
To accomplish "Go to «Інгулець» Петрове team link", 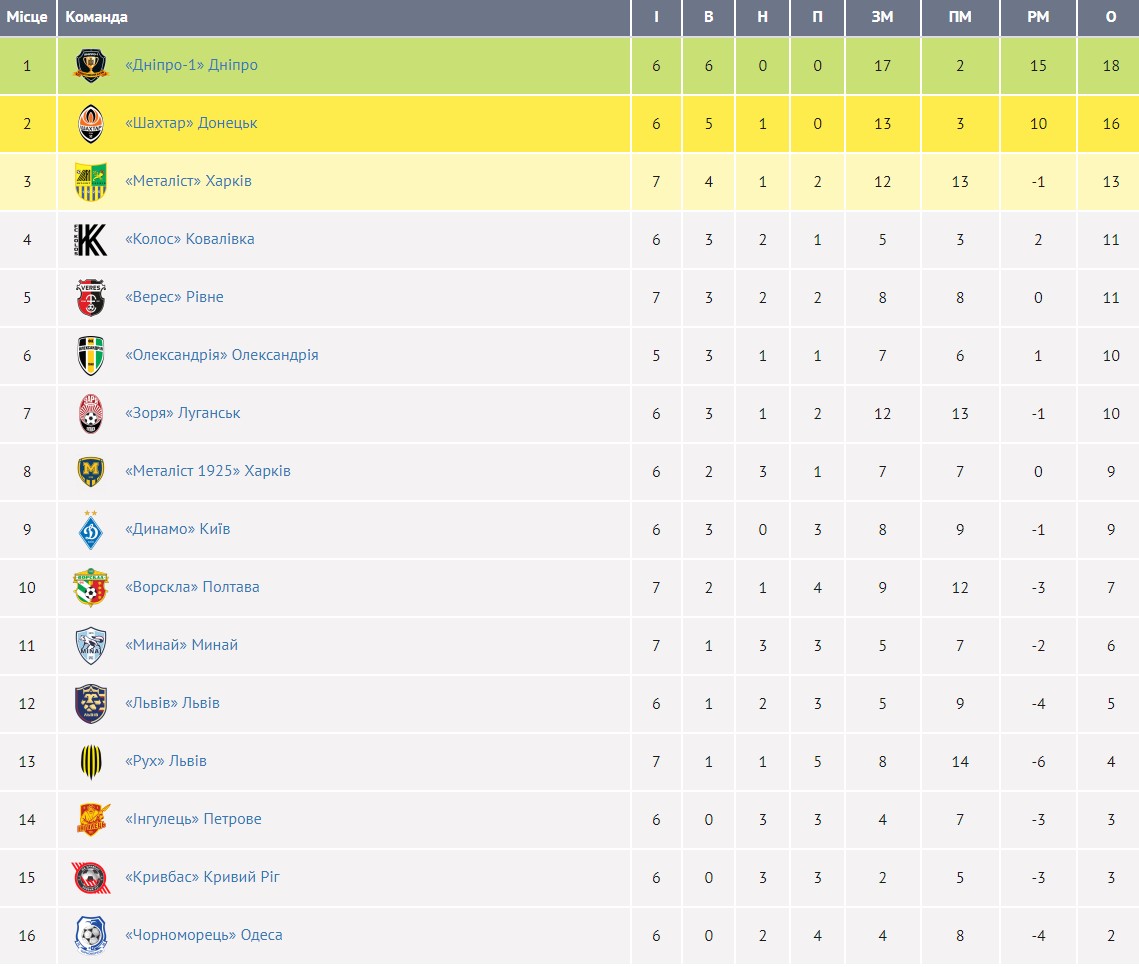I will tap(193, 819).
